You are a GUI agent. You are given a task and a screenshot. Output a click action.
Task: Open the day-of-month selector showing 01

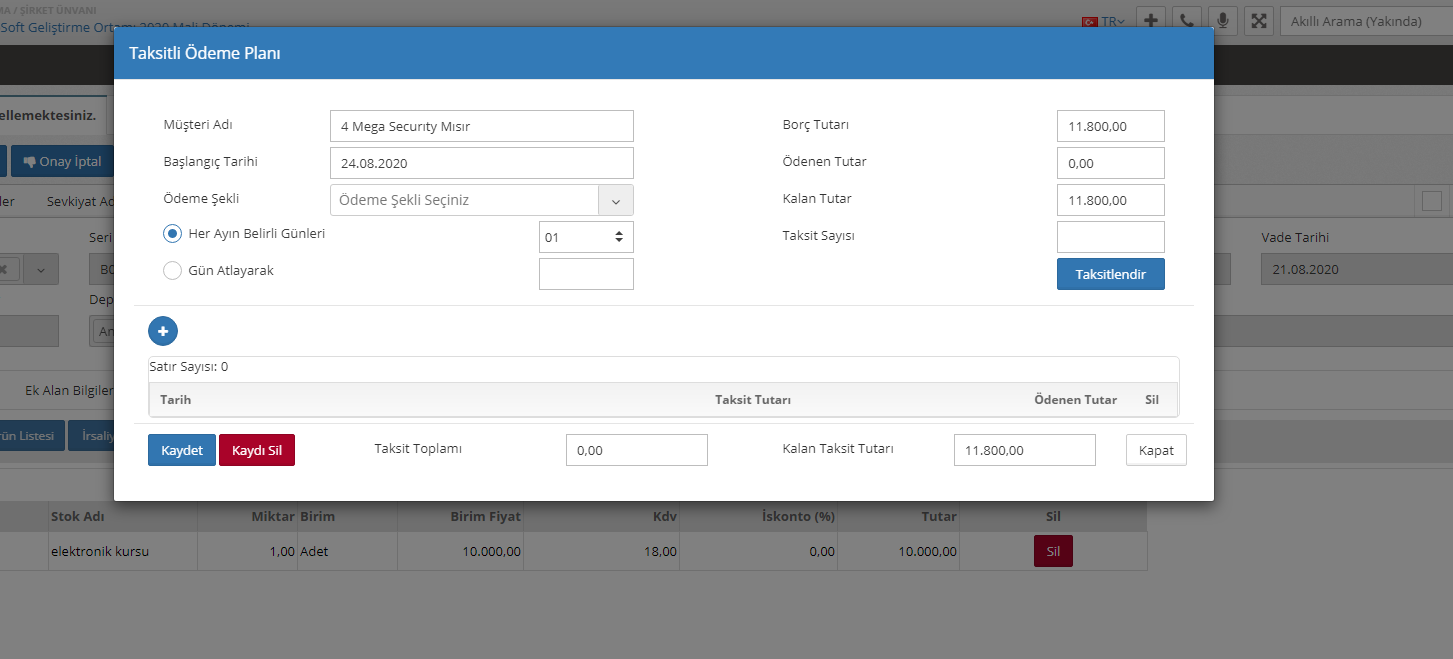[x=585, y=237]
